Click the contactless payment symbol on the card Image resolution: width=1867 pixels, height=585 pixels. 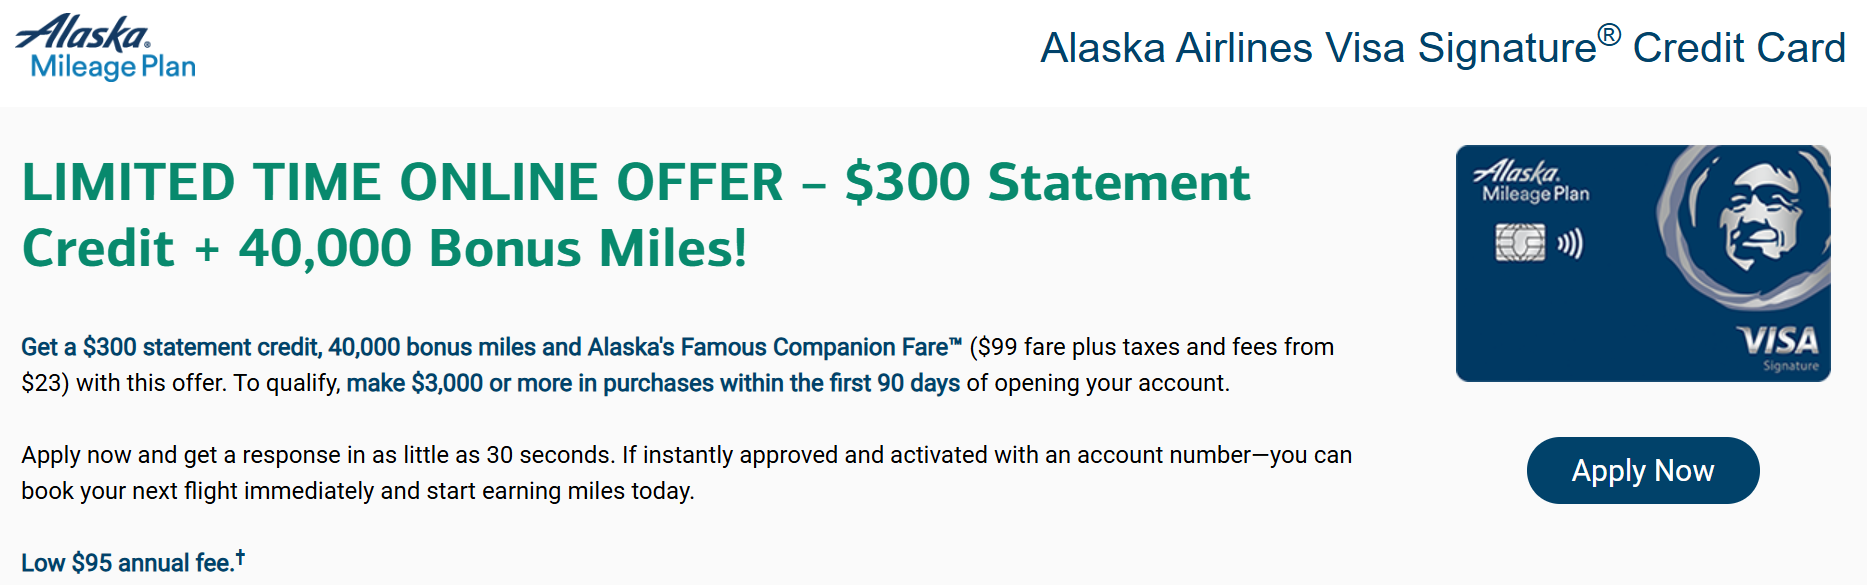tap(1570, 243)
